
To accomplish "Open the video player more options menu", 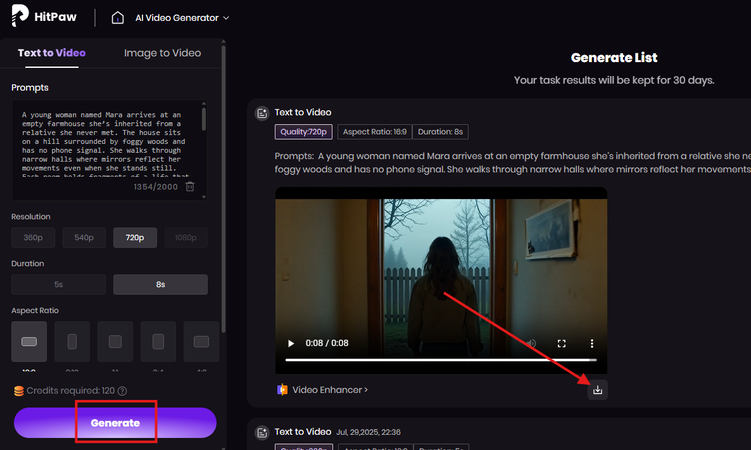I will coord(592,343).
